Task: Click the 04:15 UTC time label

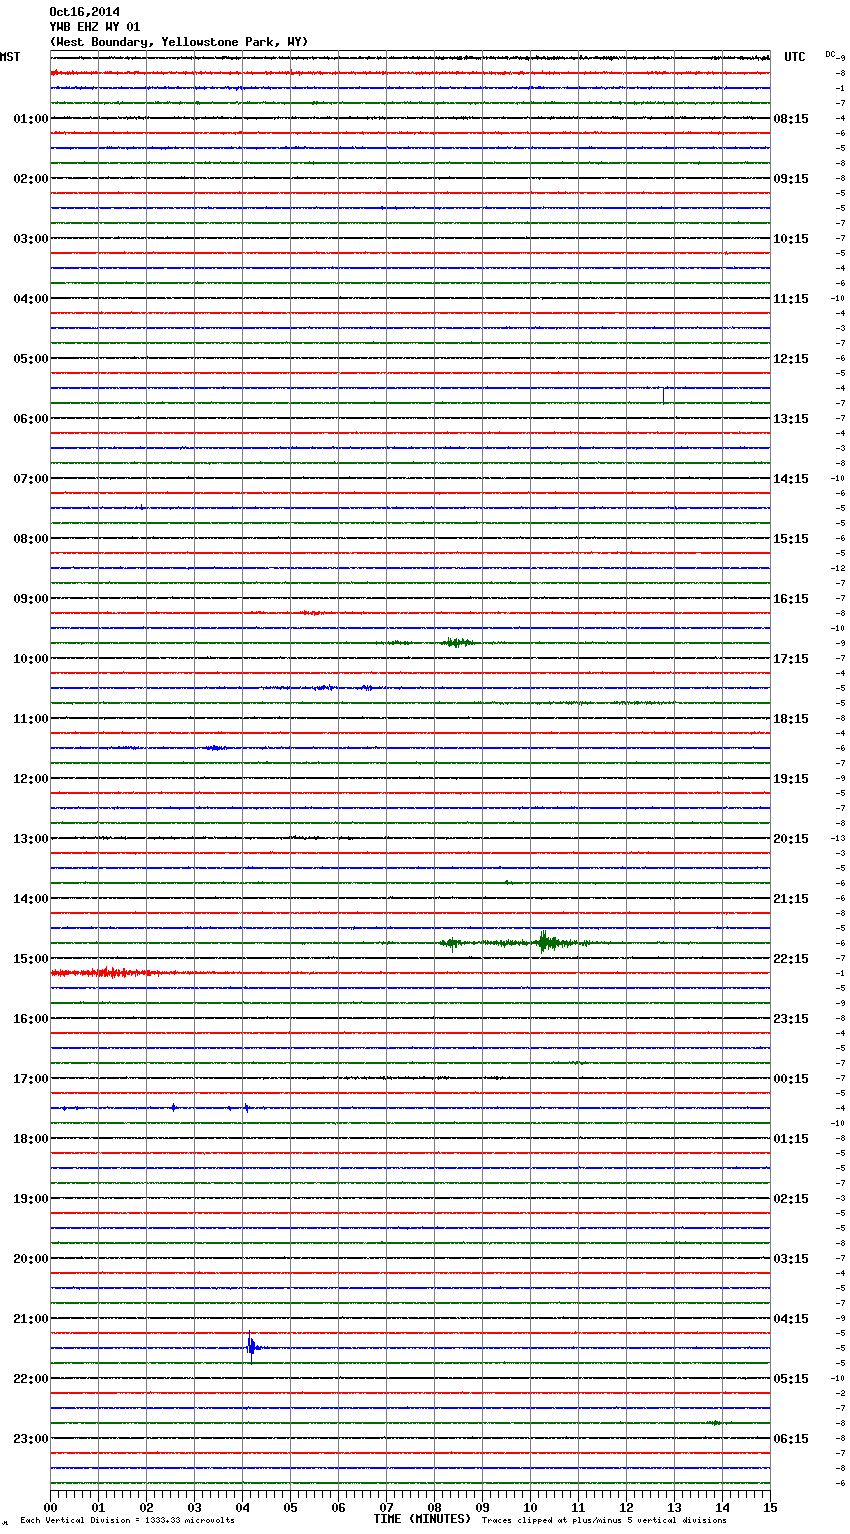Action: [791, 1319]
